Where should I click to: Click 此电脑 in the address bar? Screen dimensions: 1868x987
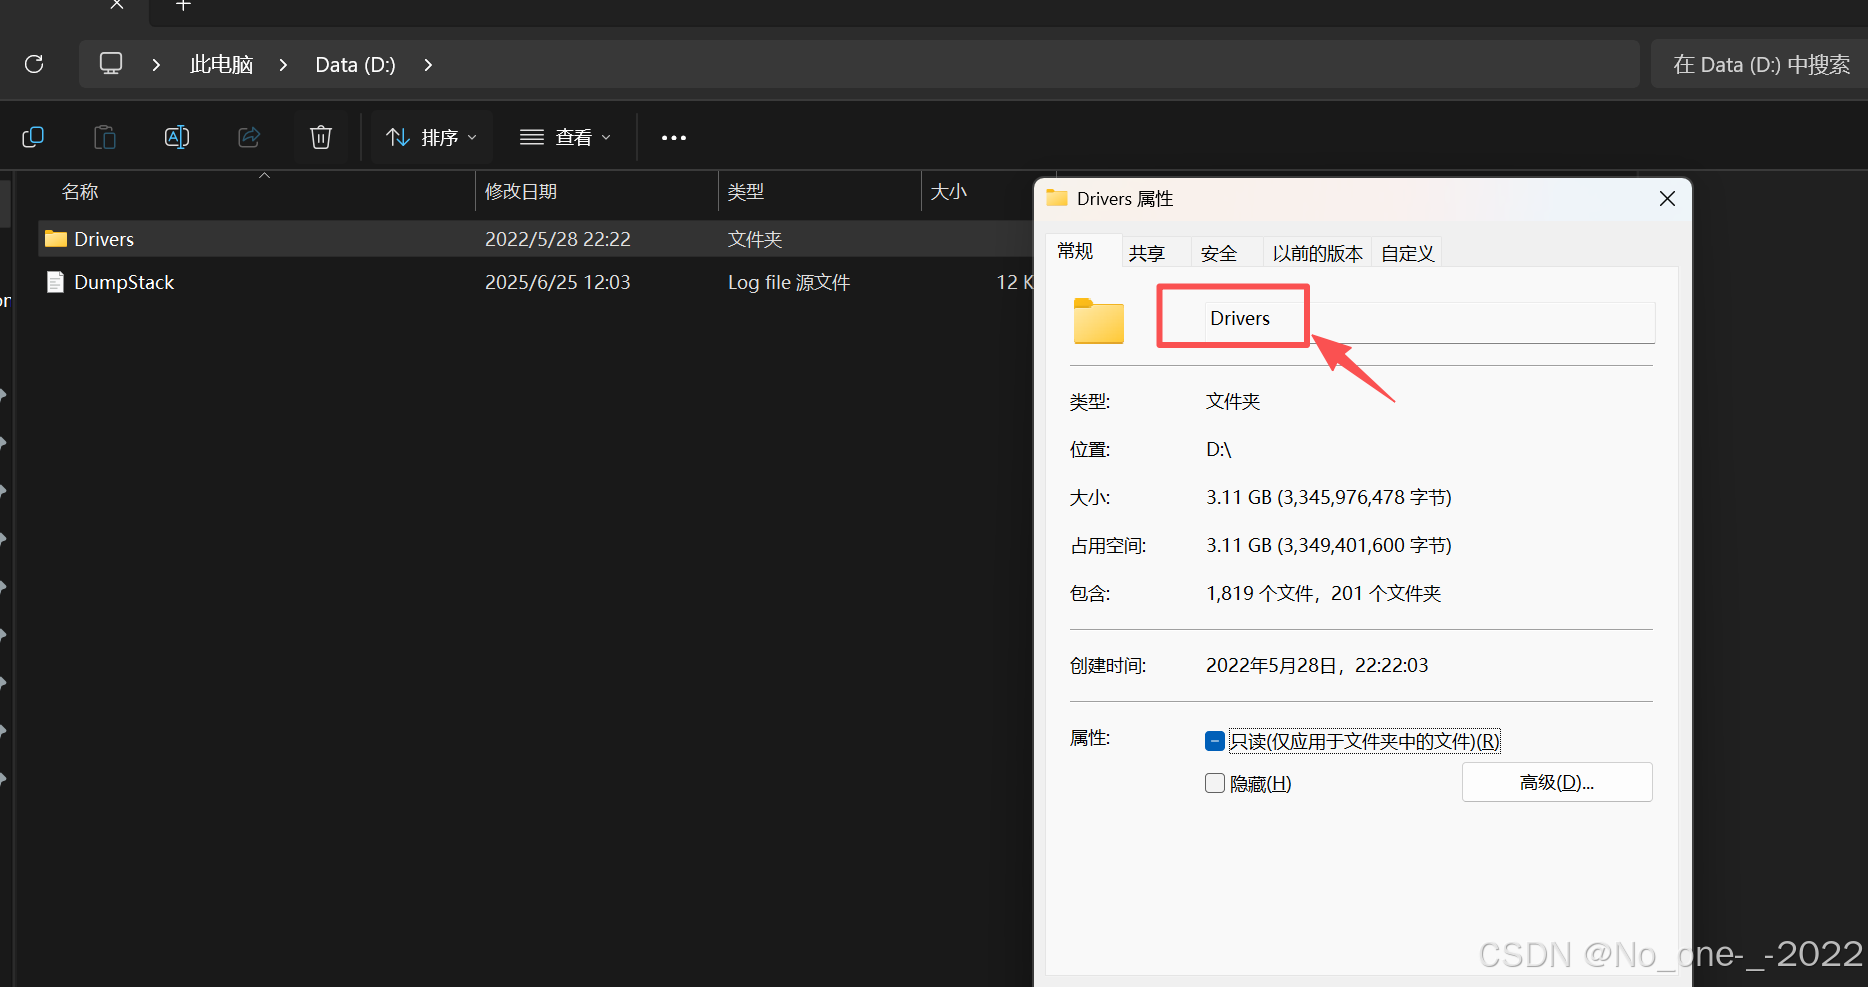click(x=222, y=65)
